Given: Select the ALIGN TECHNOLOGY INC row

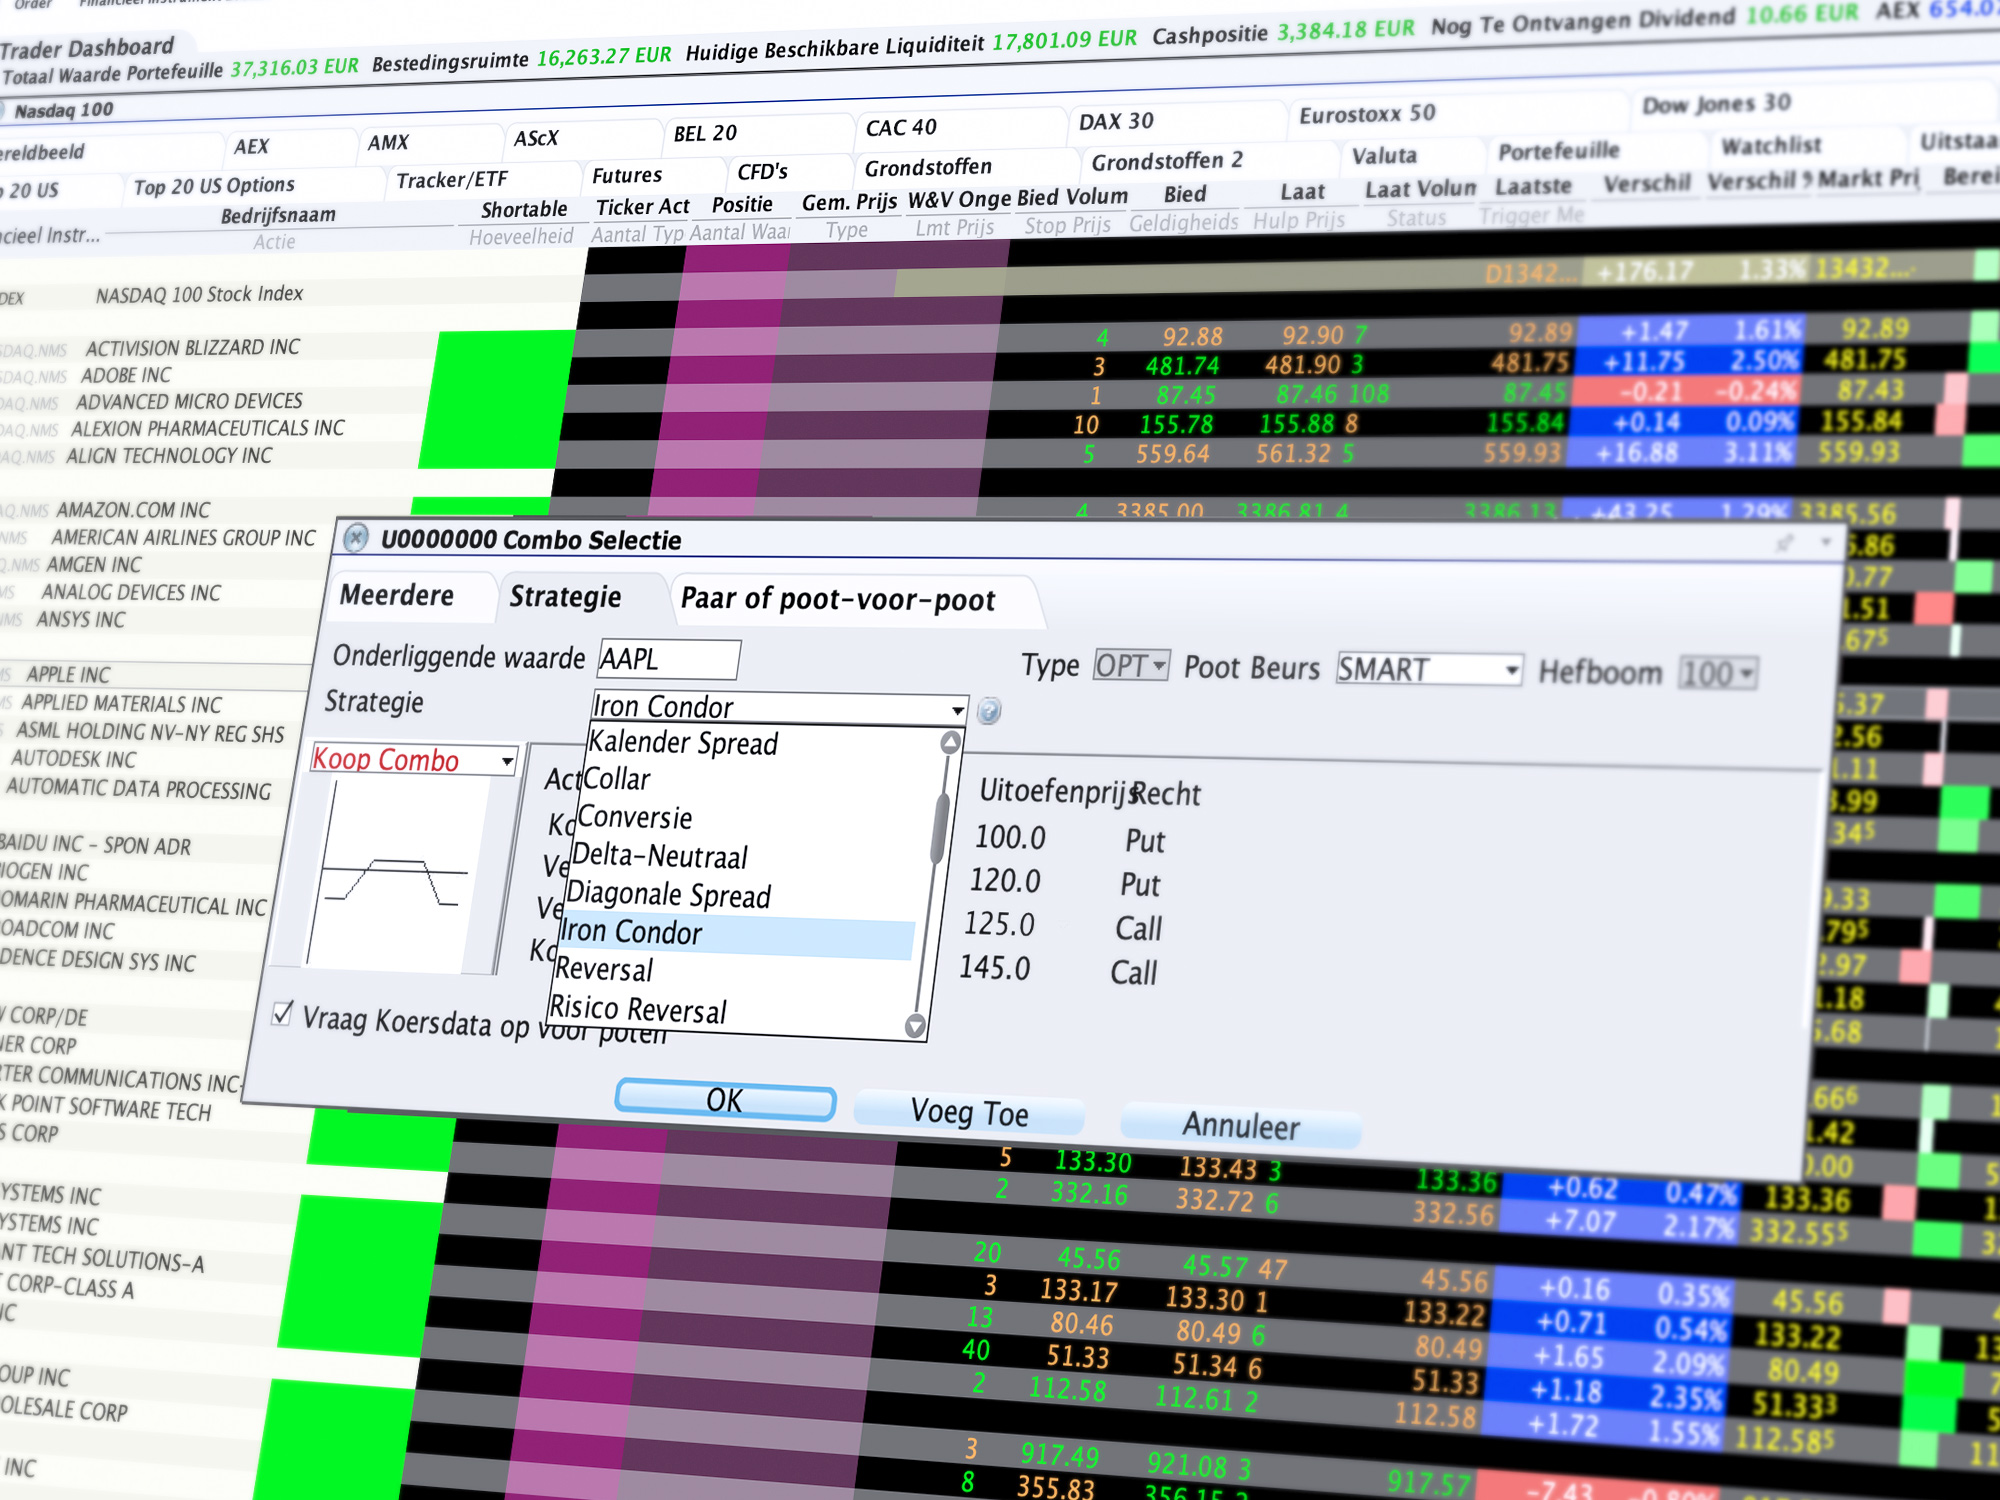Looking at the screenshot, I should (x=169, y=456).
